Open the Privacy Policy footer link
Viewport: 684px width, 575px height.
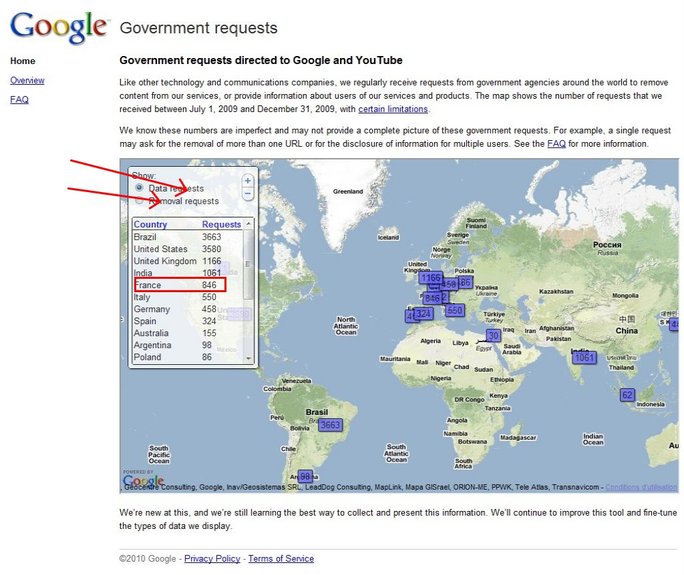[212, 558]
